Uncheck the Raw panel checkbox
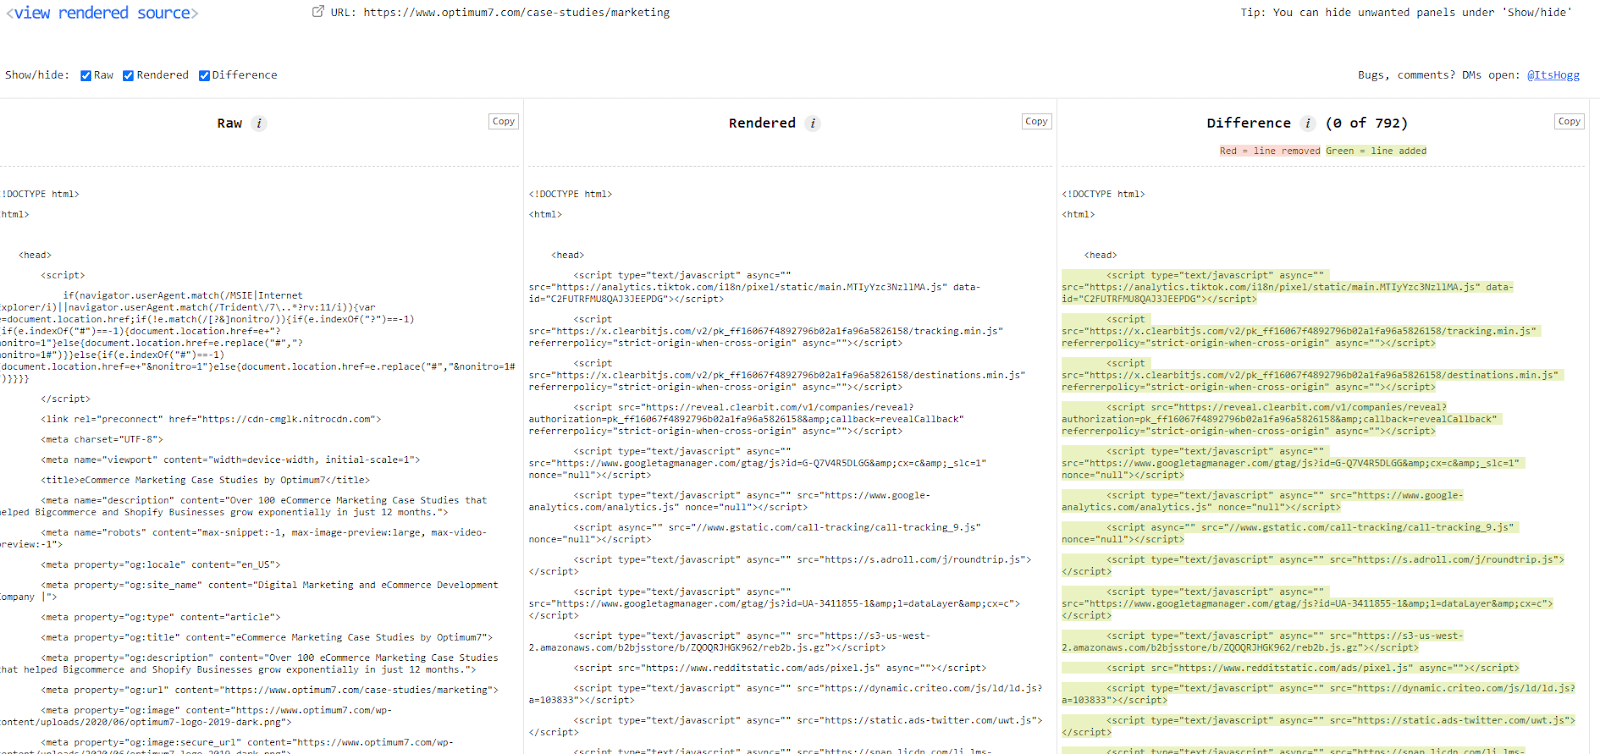This screenshot has height=754, width=1600. (x=86, y=75)
